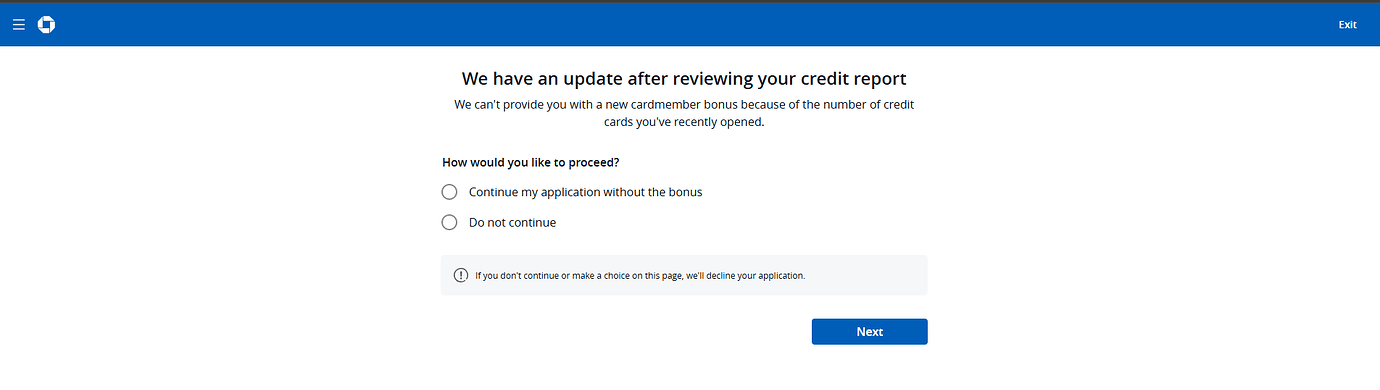Exit the application via the Exit link
The image size is (1380, 390).
coord(1347,25)
